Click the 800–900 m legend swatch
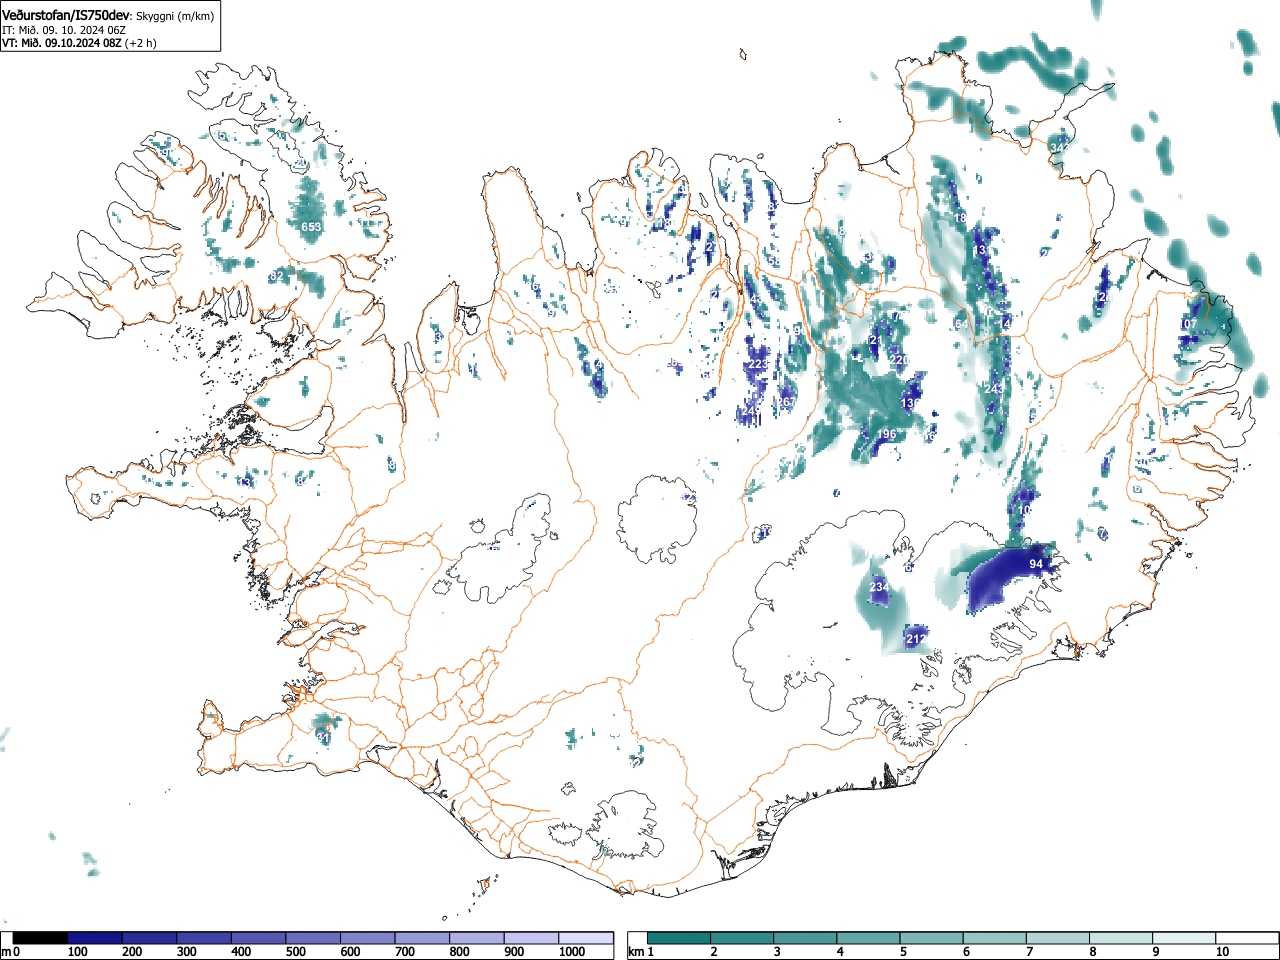Screen dimensions: 1280x960 click(x=477, y=938)
